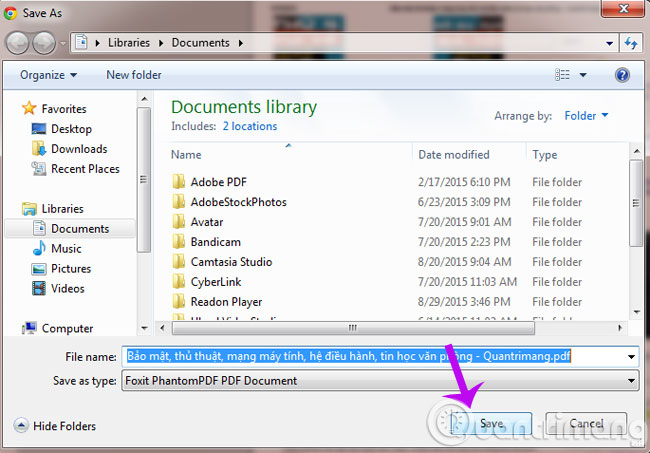Image resolution: width=650 pixels, height=453 pixels.
Task: Click scroll up arrow of file list
Action: click(x=636, y=151)
